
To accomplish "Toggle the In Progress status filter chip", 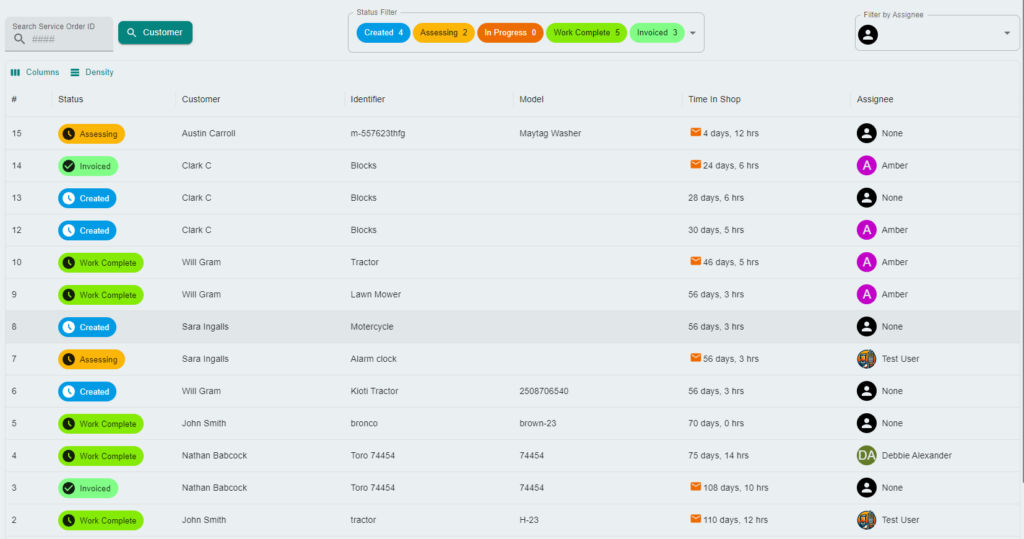I will click(510, 33).
